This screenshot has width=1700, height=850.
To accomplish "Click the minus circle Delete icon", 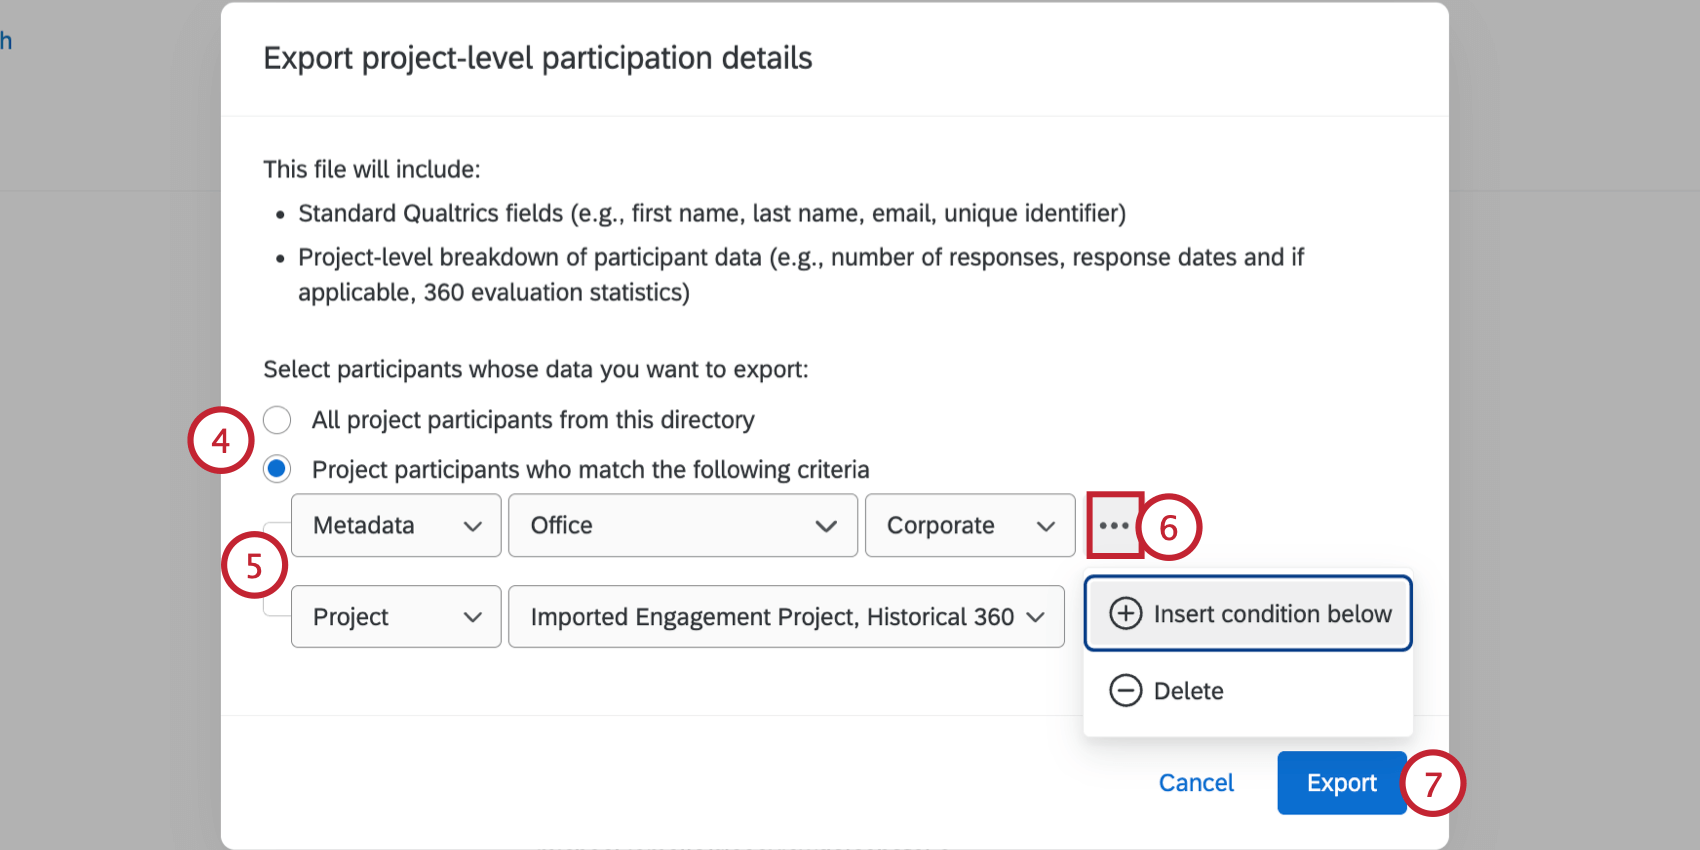I will [1125, 690].
